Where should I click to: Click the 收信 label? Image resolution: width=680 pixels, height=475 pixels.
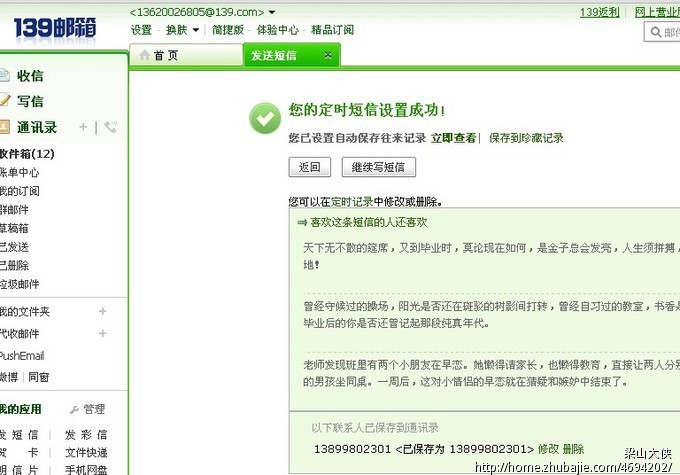pos(30,75)
